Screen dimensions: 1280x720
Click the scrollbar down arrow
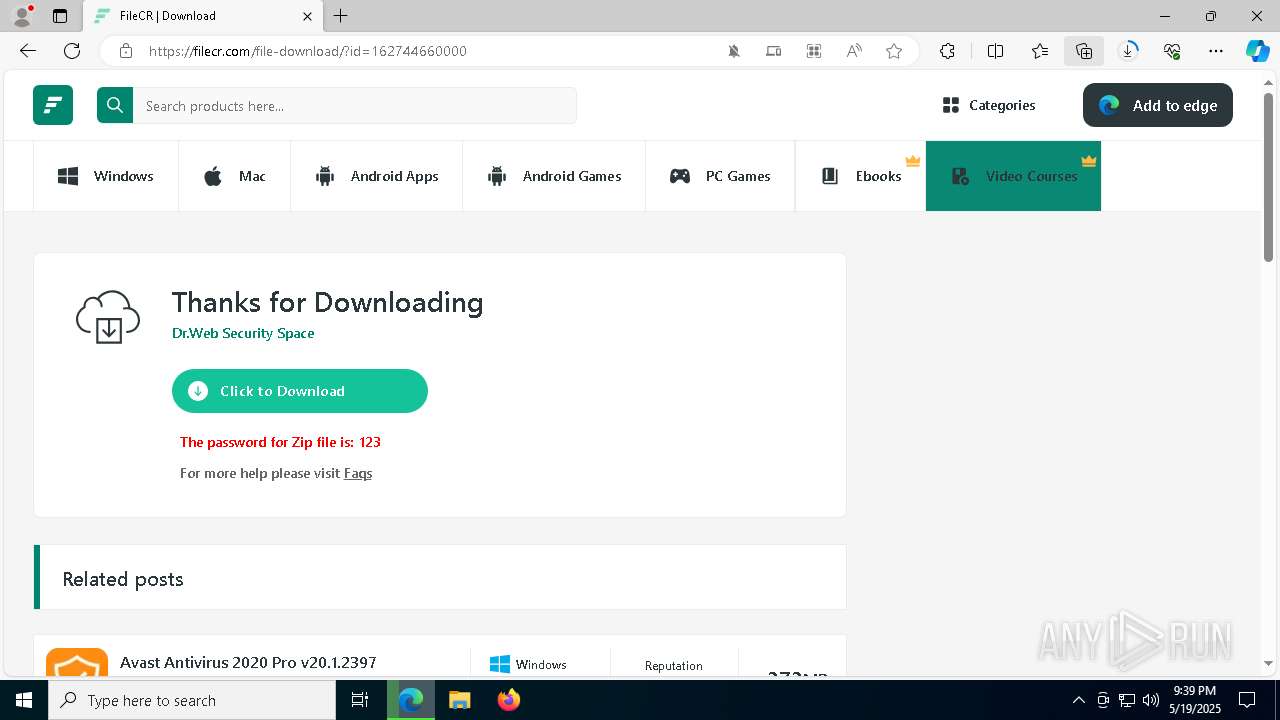1269,663
